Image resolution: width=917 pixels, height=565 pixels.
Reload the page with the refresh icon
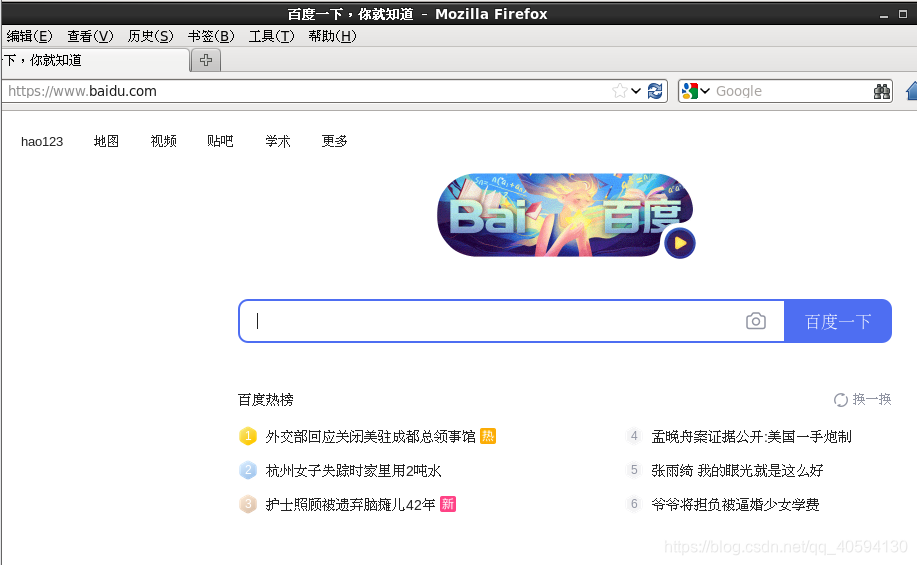pyautogui.click(x=655, y=91)
